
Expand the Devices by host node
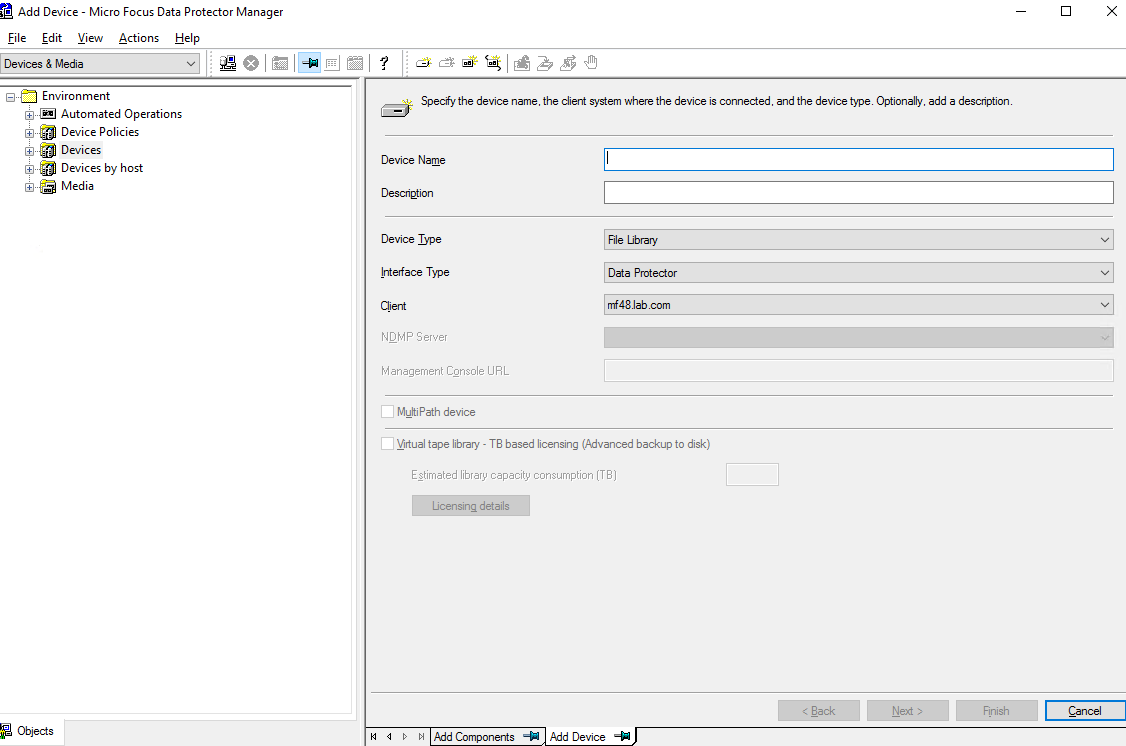point(29,169)
